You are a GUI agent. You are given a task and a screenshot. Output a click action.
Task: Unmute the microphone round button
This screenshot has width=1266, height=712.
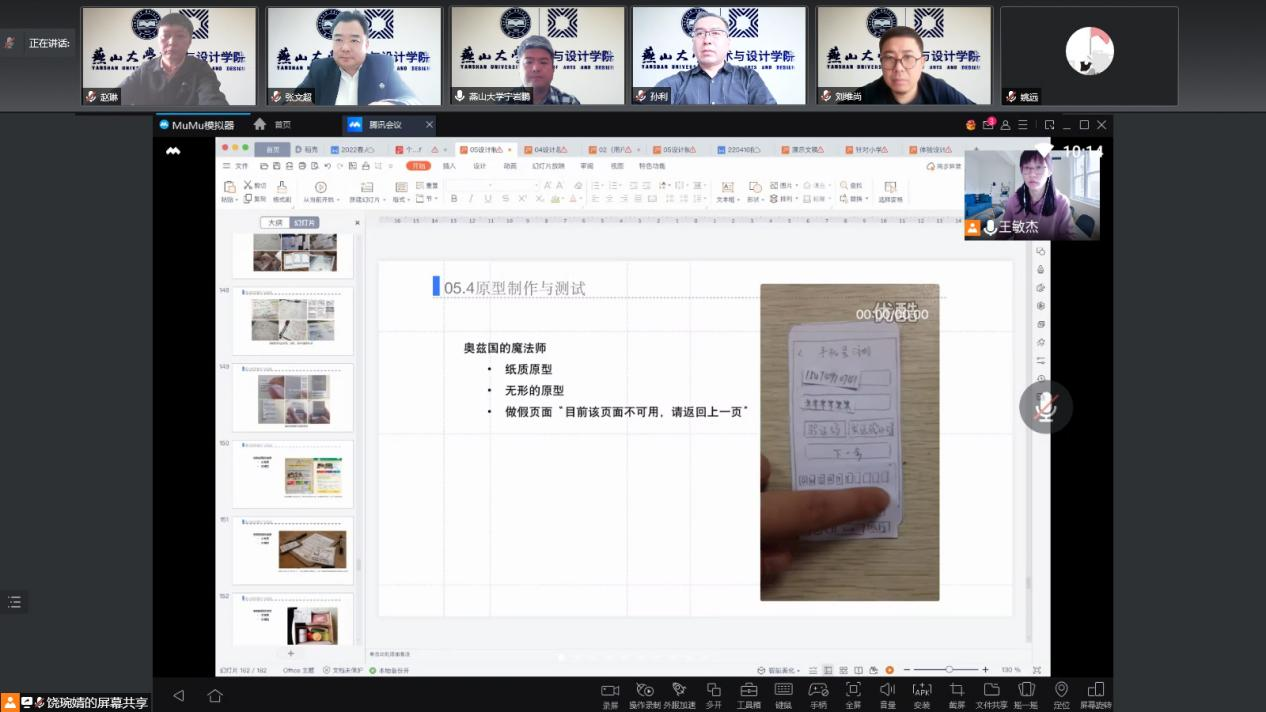(x=1045, y=407)
